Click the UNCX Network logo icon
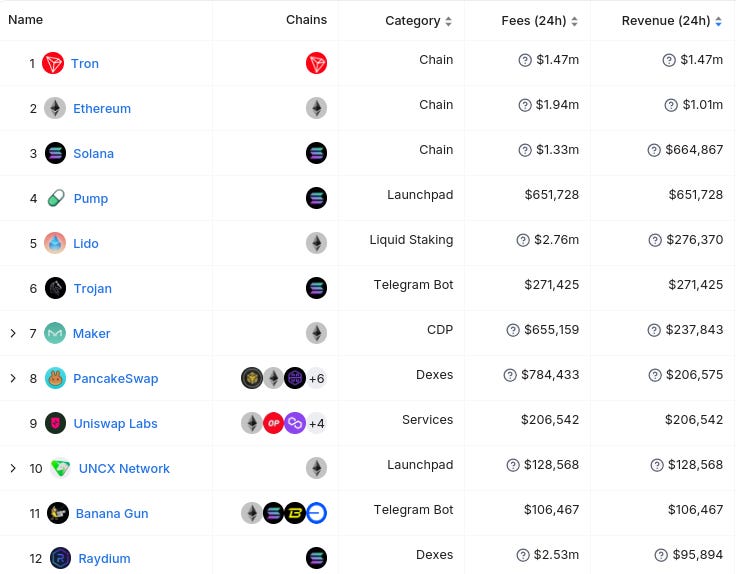 click(61, 468)
